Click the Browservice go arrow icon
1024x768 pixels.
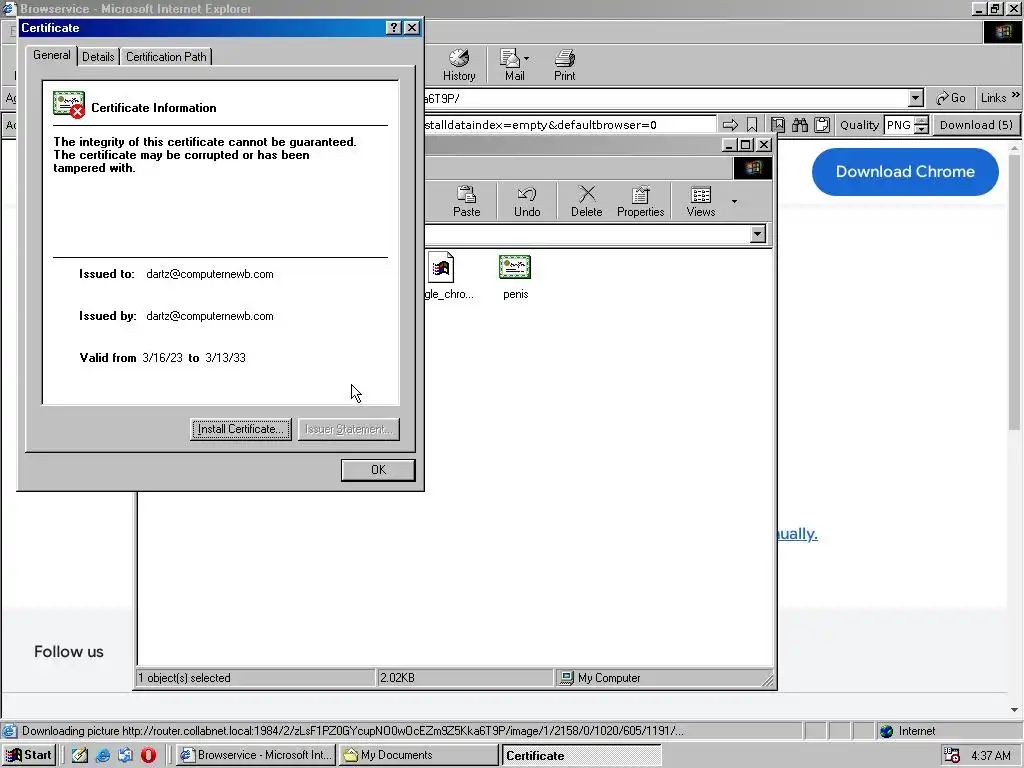(x=730, y=125)
